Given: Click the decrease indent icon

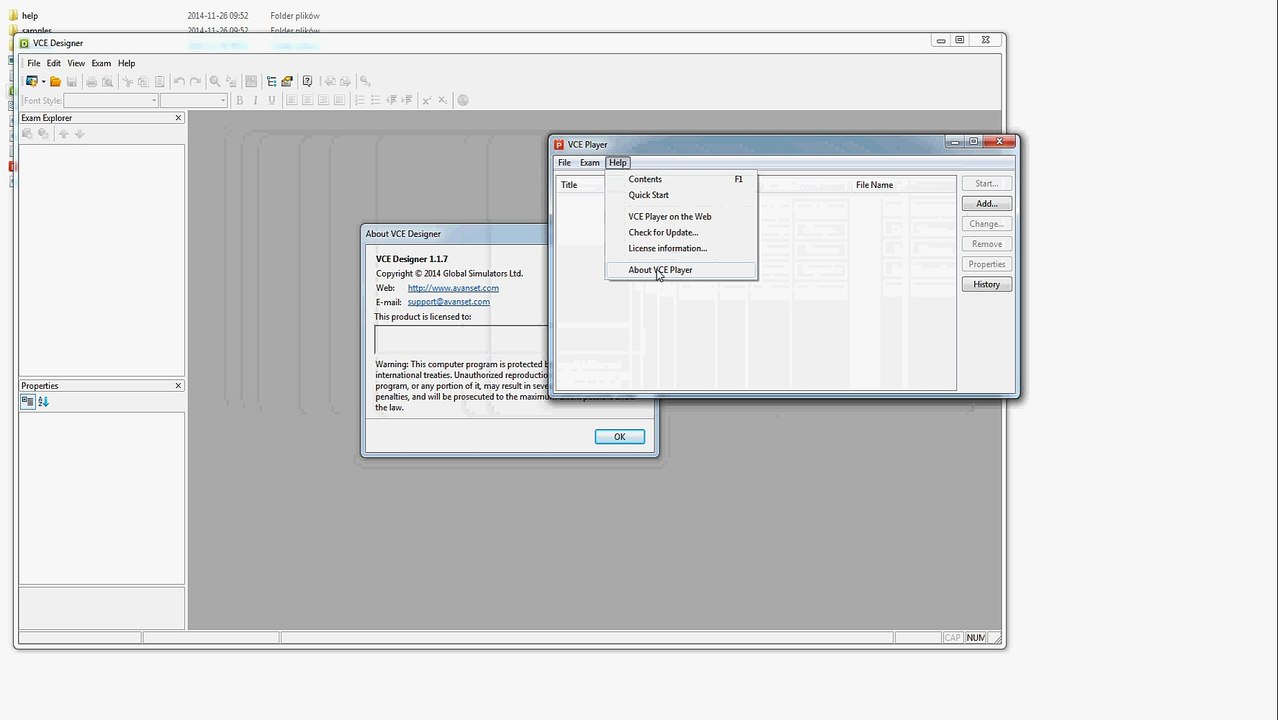Looking at the screenshot, I should (391, 100).
